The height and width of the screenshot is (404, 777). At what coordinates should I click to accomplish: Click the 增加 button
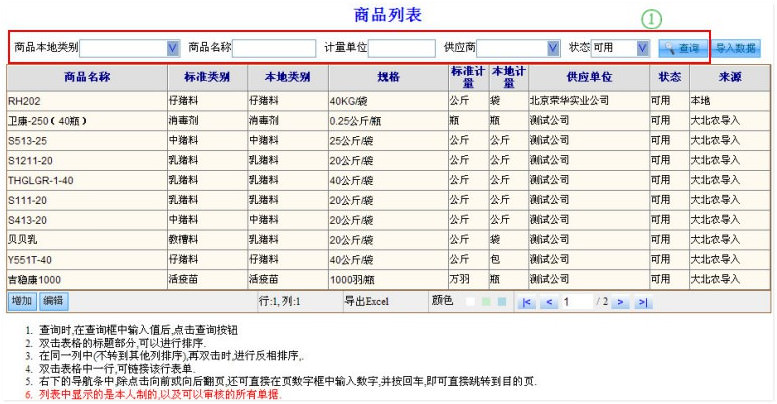(22, 300)
